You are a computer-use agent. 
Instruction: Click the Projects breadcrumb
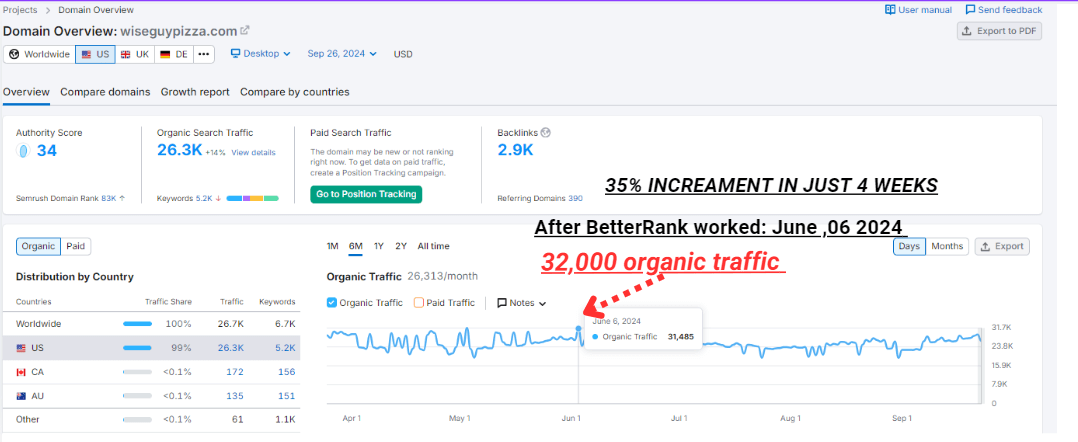(x=20, y=10)
